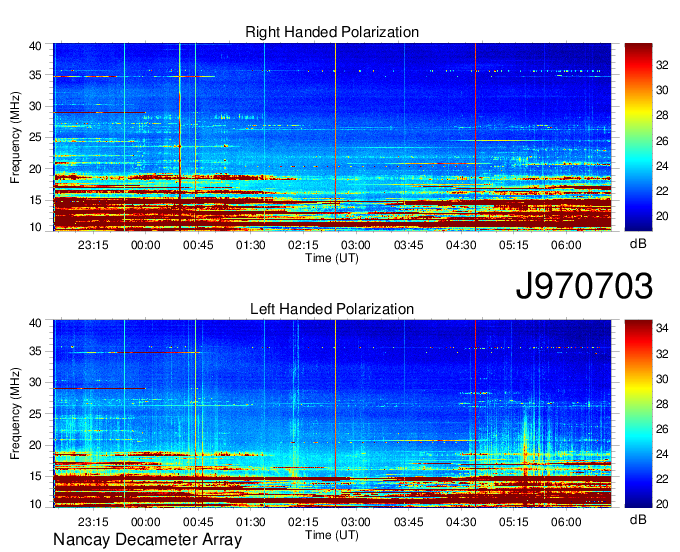Select the 25 MHz tick of Right Handed plot
Image resolution: width=680 pixels, height=552 pixels.
[35, 137]
